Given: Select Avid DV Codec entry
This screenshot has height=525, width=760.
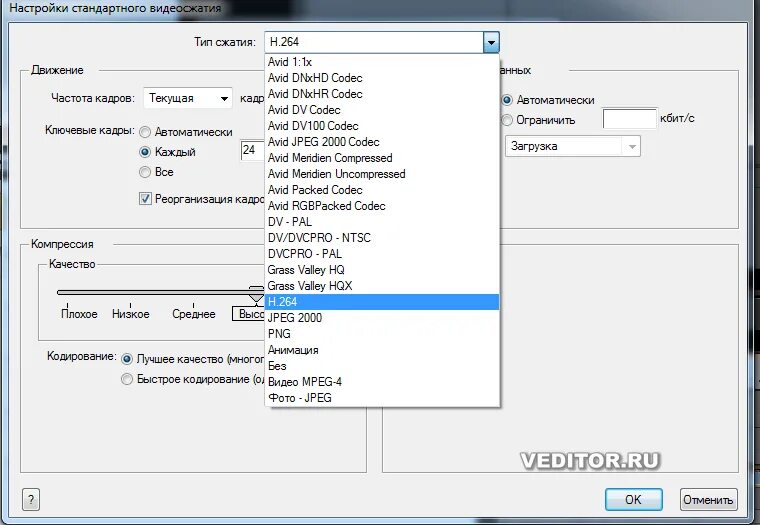Looking at the screenshot, I should 382,110.
